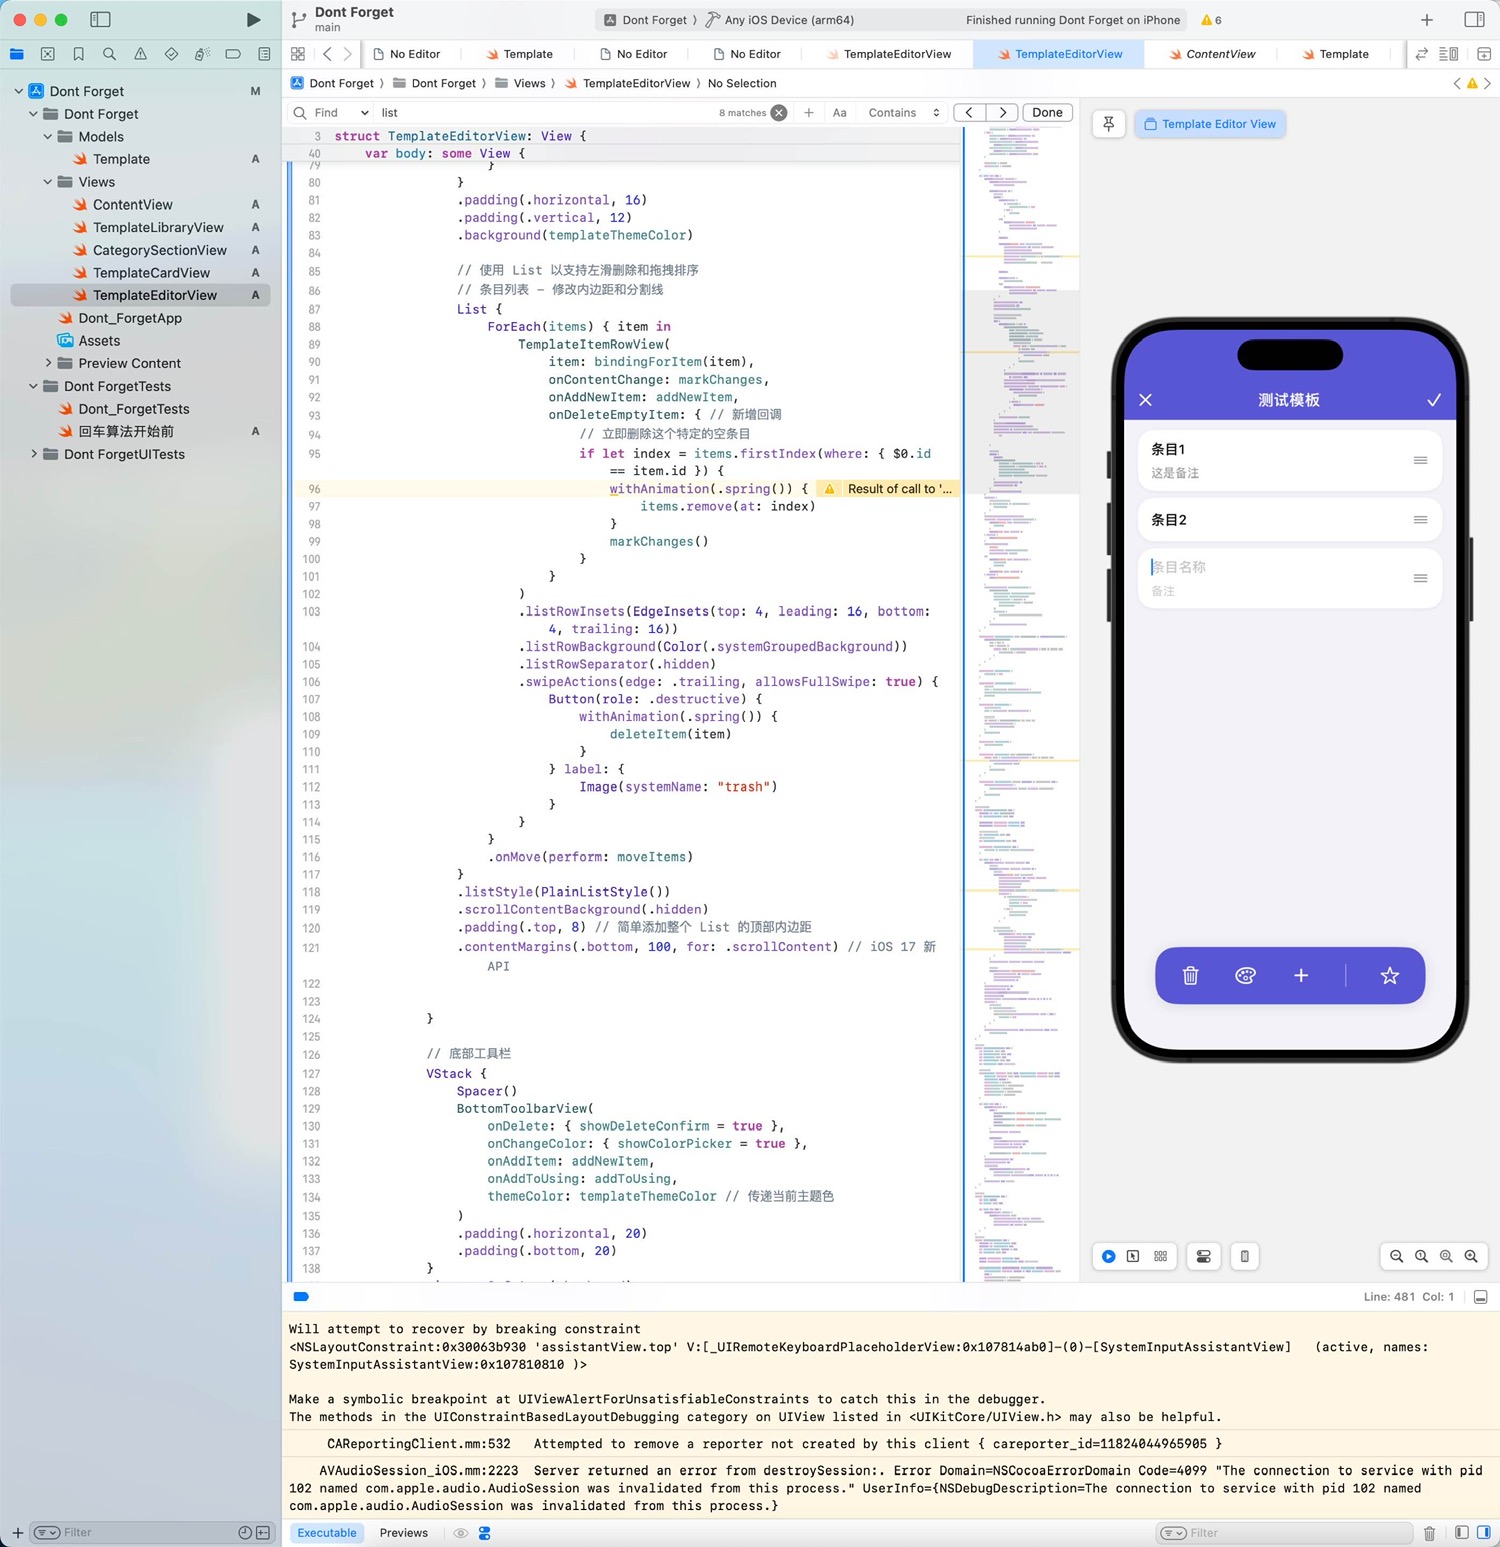This screenshot has width=1500, height=1547.
Task: Select the Previews tab in debug bar
Action: coord(403,1533)
